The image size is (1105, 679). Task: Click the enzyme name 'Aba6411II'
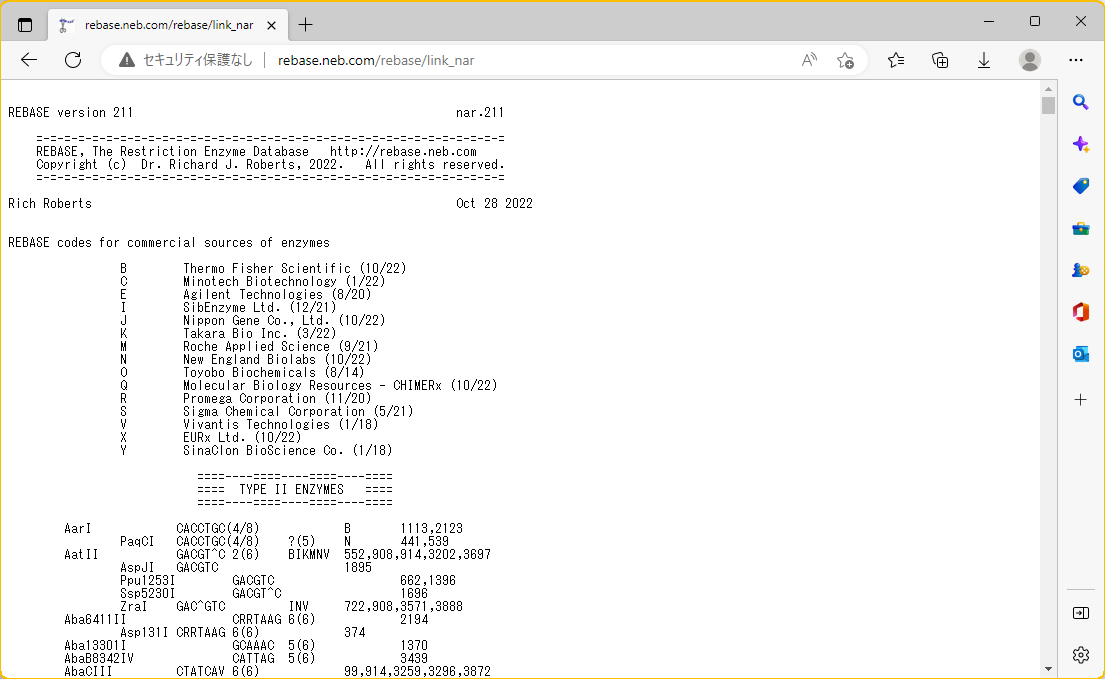(95, 620)
